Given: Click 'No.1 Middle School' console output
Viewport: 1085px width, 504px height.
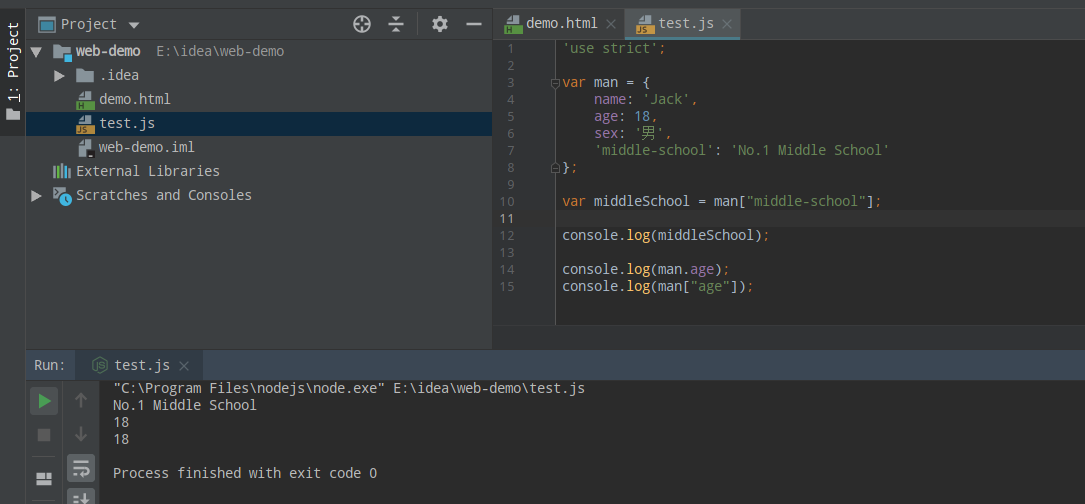Looking at the screenshot, I should pyautogui.click(x=185, y=406).
